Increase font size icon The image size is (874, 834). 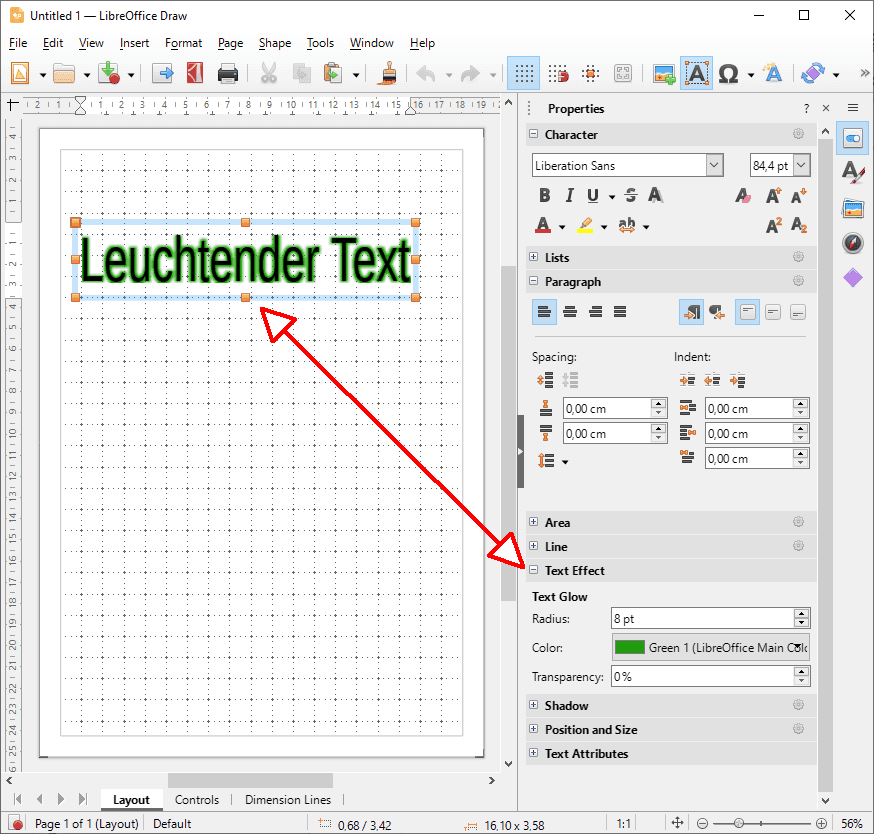pos(773,196)
